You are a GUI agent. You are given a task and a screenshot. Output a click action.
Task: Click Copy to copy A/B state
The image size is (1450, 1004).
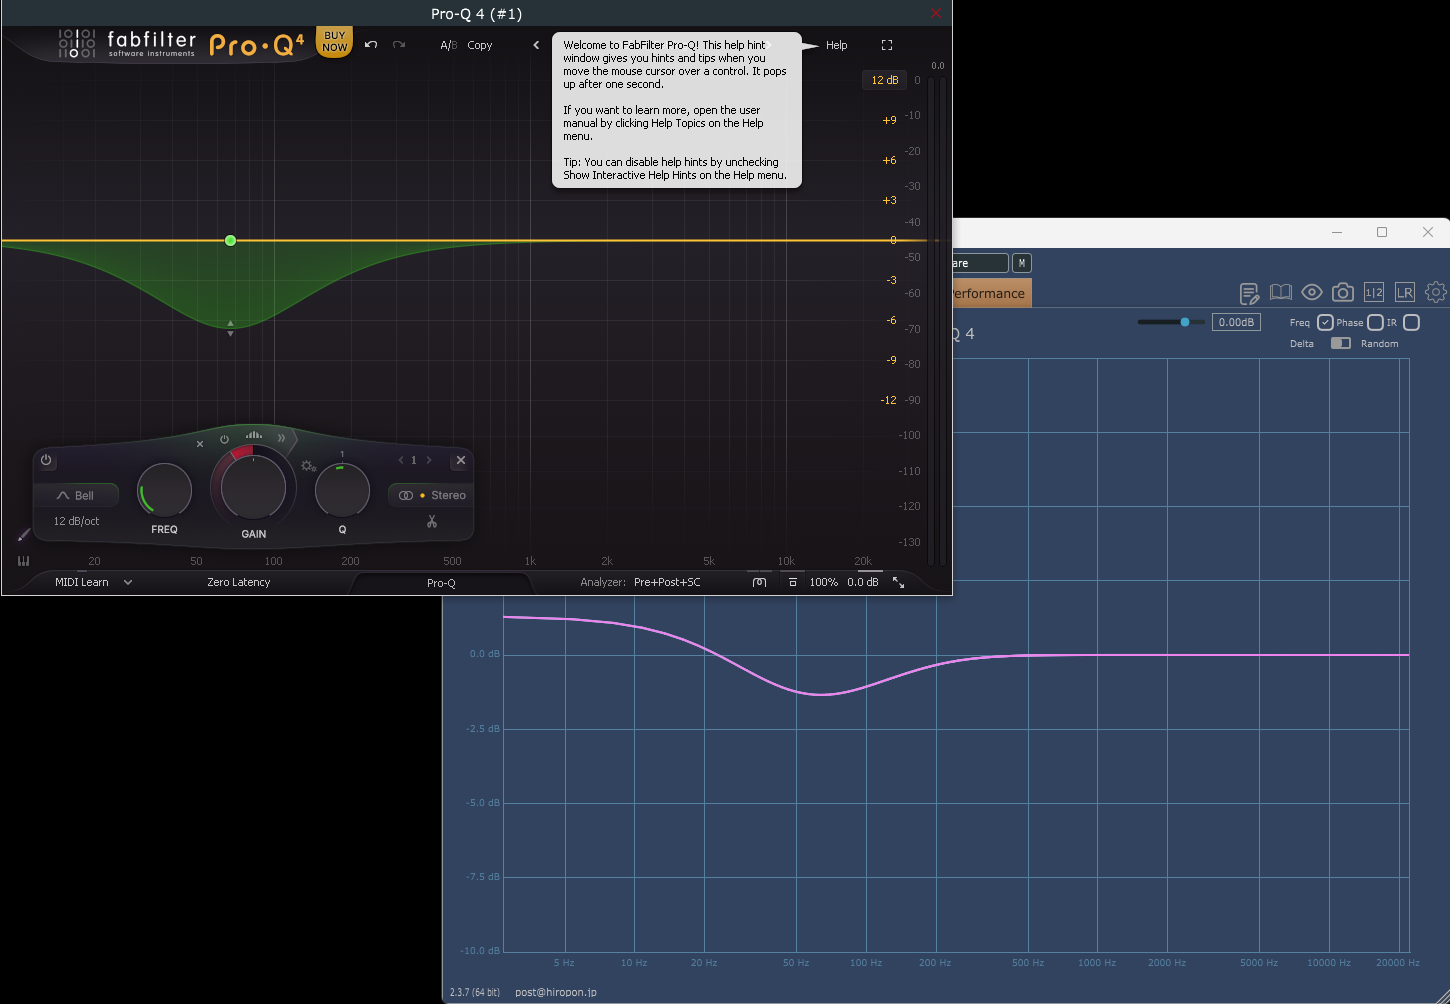480,45
